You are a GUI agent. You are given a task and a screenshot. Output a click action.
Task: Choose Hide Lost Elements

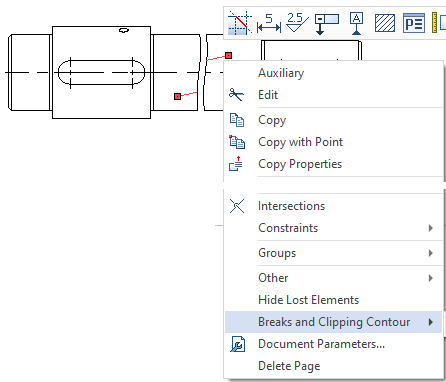[x=334, y=300]
